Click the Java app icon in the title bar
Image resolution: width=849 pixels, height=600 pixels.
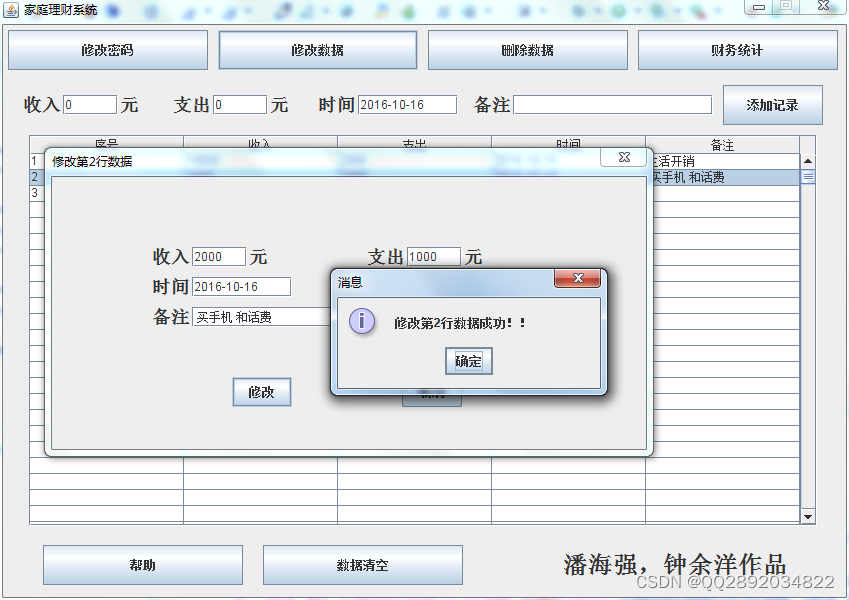point(9,8)
